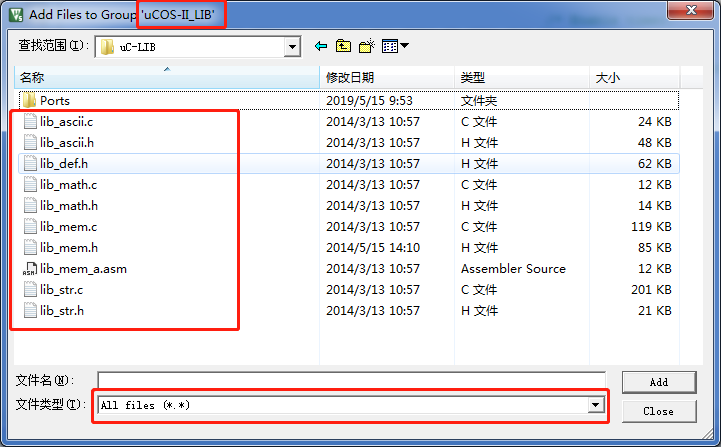The image size is (721, 447).
Task: Select file lib_math.c
Action: [69, 185]
